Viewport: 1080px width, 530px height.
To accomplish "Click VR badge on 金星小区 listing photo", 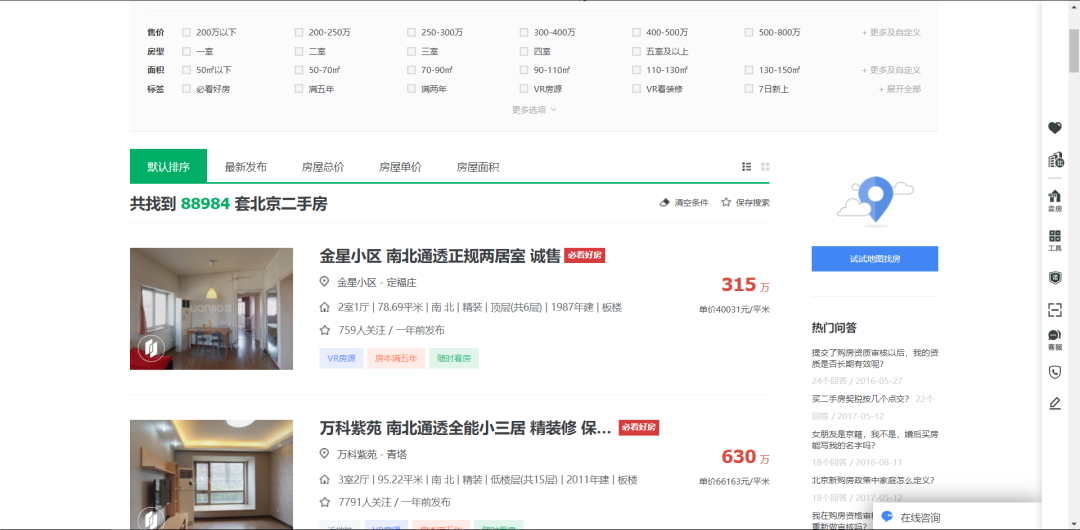I will [151, 348].
